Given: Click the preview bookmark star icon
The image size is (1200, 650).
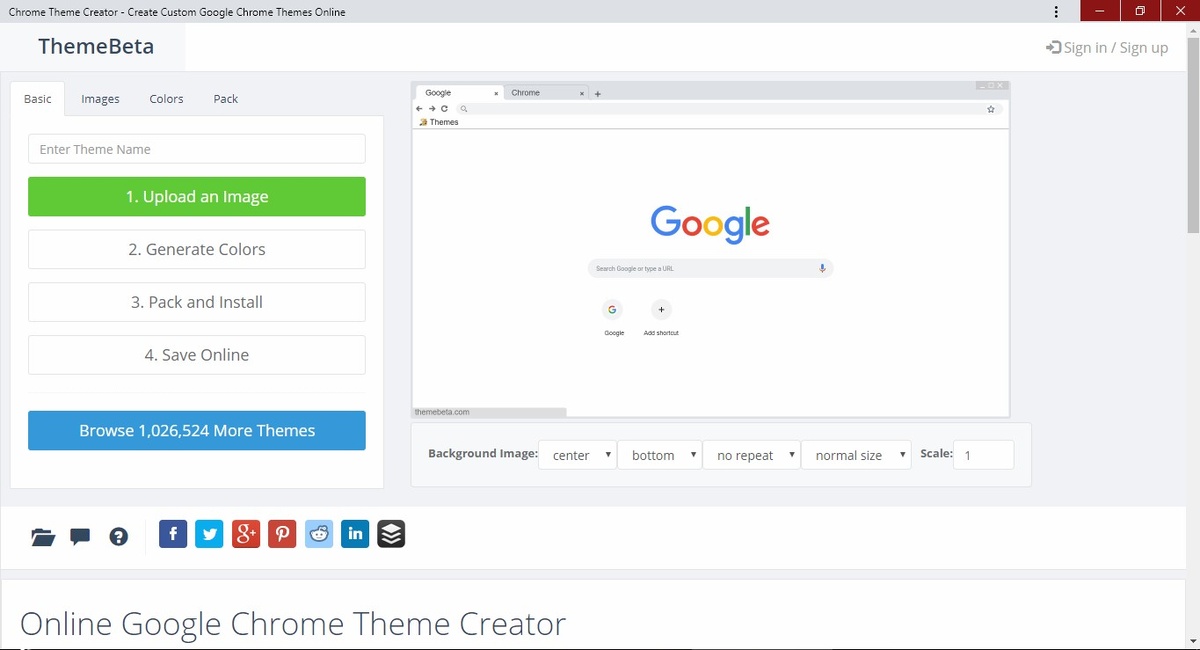Looking at the screenshot, I should point(990,109).
